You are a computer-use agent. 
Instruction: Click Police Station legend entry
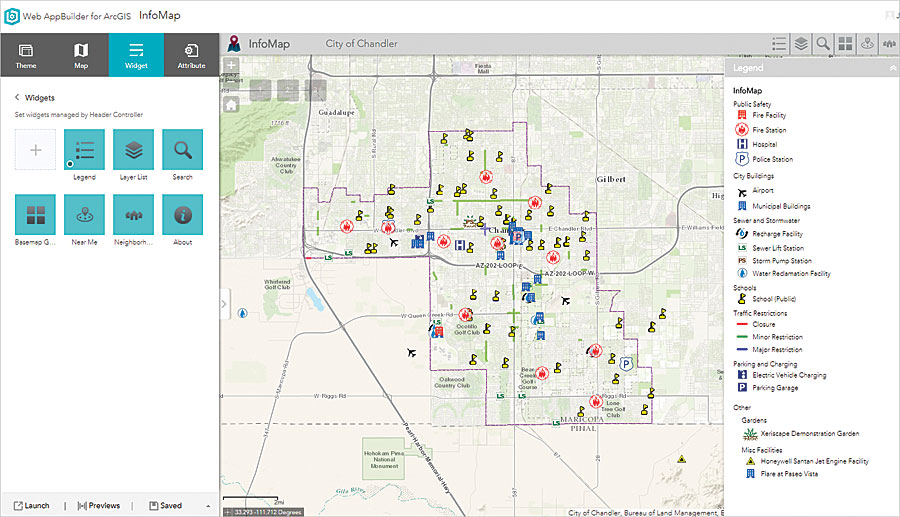click(765, 159)
